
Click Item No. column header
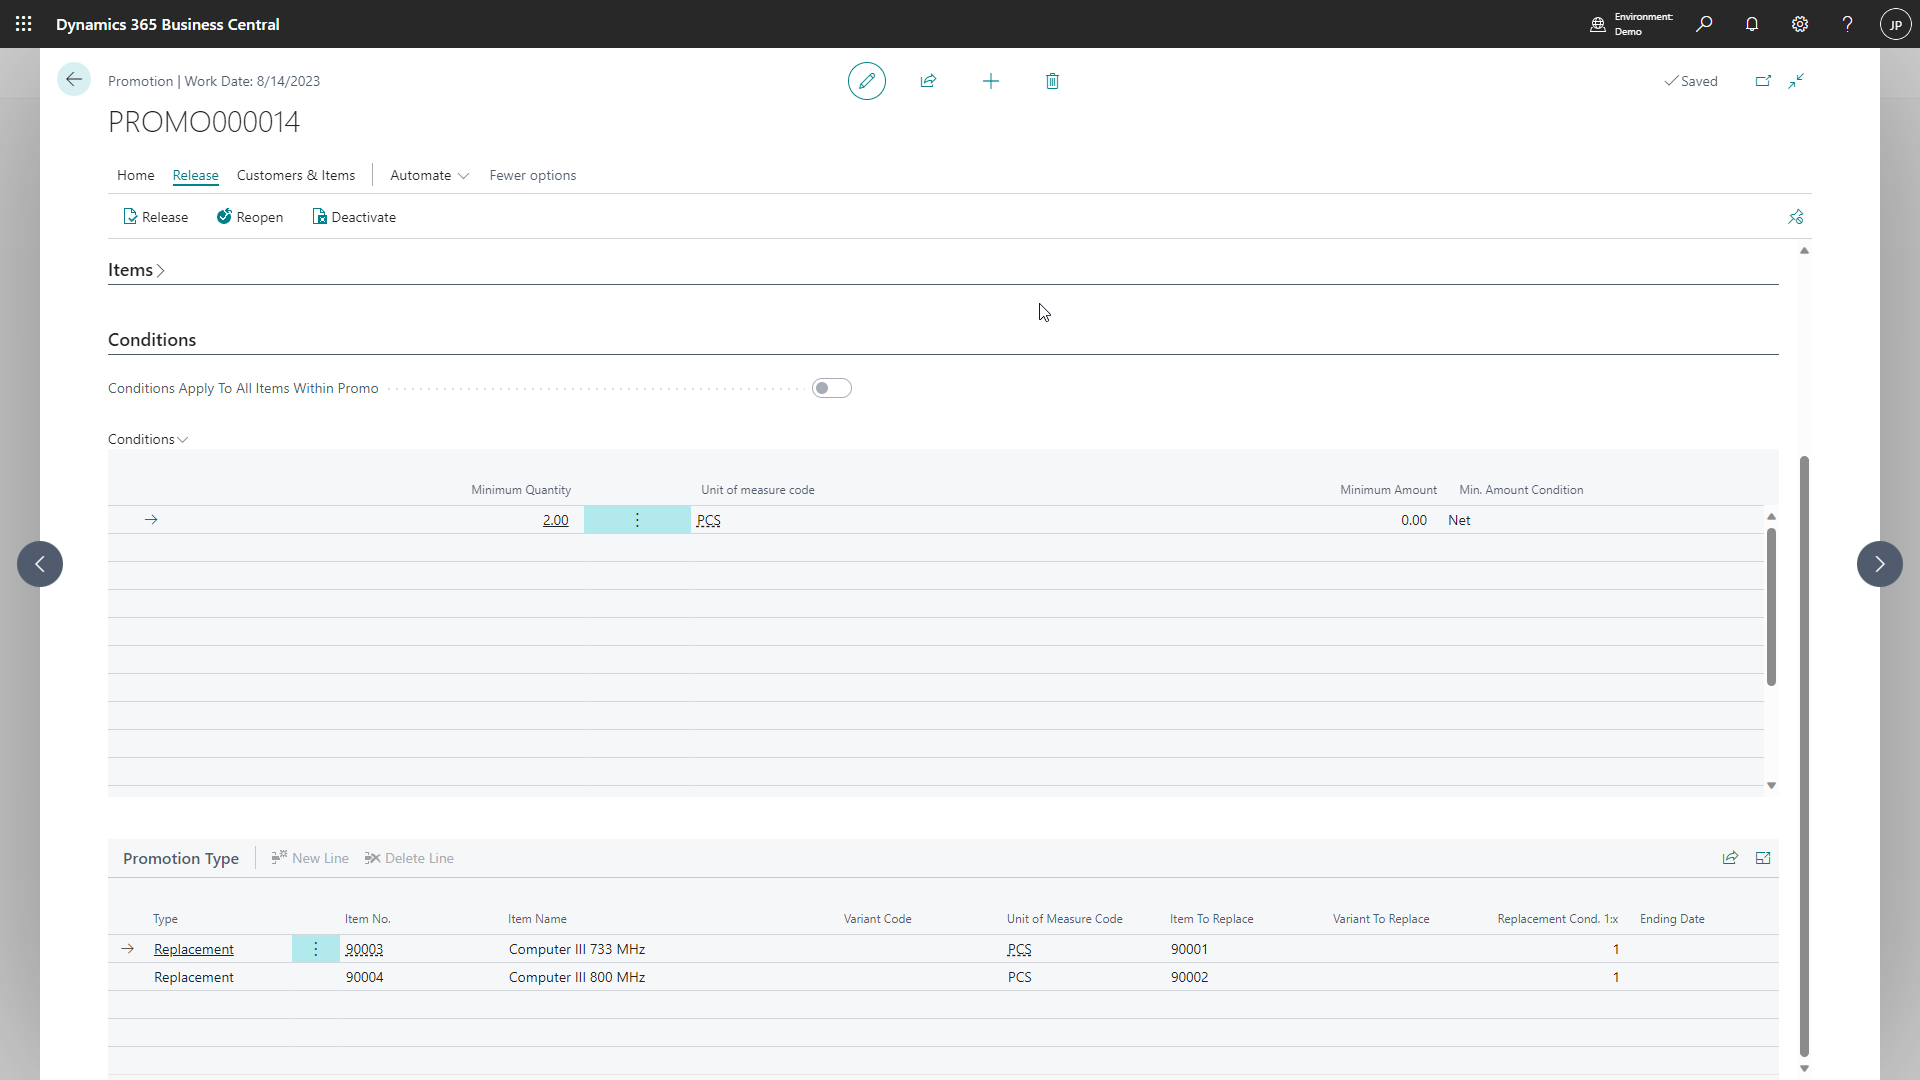[x=368, y=919]
